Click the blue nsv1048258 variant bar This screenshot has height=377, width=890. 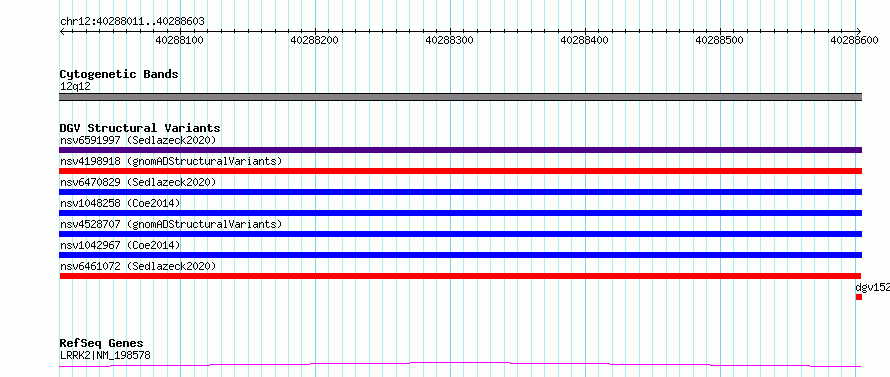[460, 213]
